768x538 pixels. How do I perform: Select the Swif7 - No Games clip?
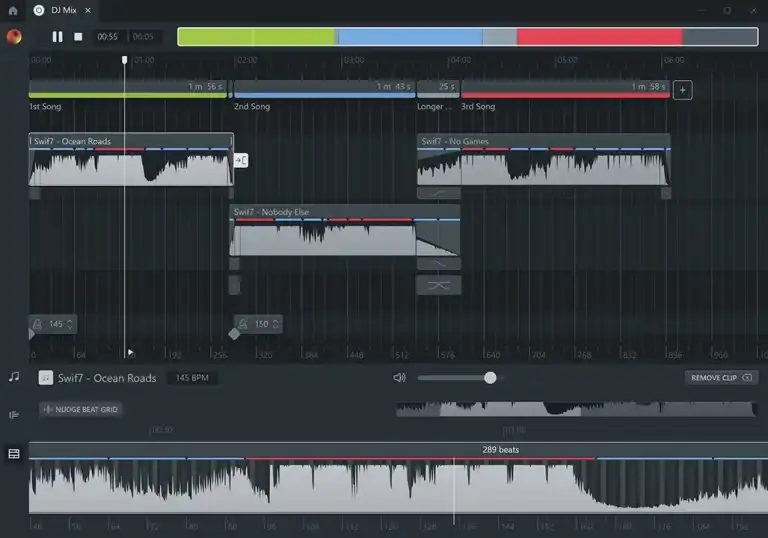tap(543, 159)
